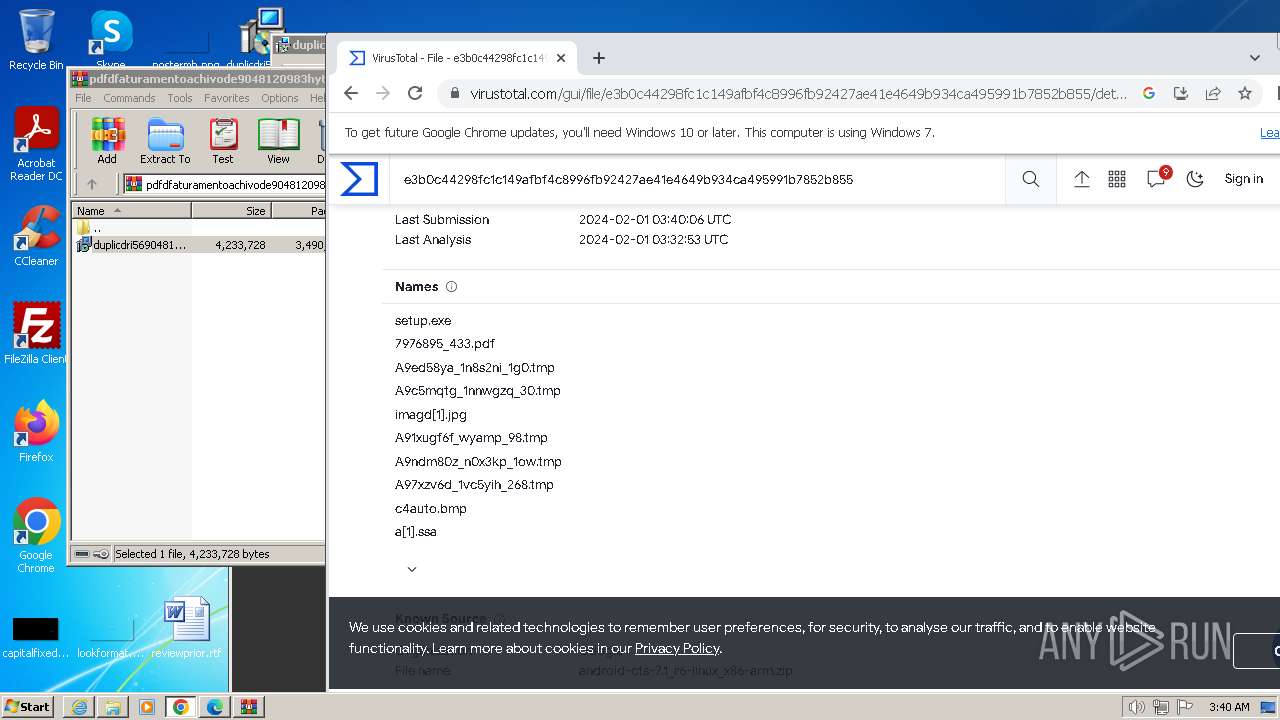Click VirusTotal search magnifier icon
The image size is (1280, 720).
(1031, 179)
